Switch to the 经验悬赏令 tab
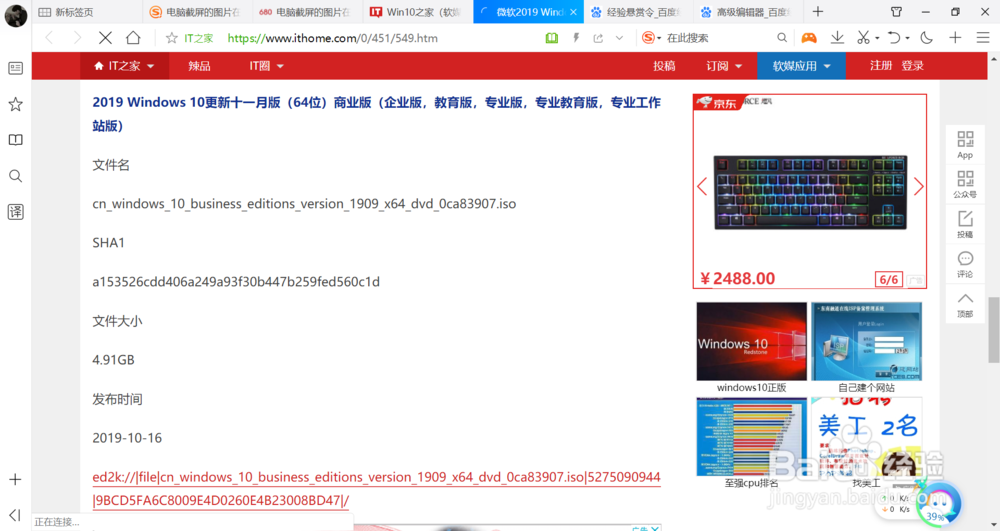This screenshot has height=531, width=1000. 638,12
